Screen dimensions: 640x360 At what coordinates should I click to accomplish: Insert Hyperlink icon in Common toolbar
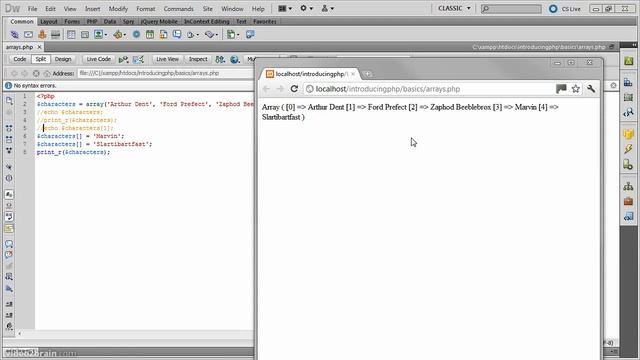coord(15,35)
